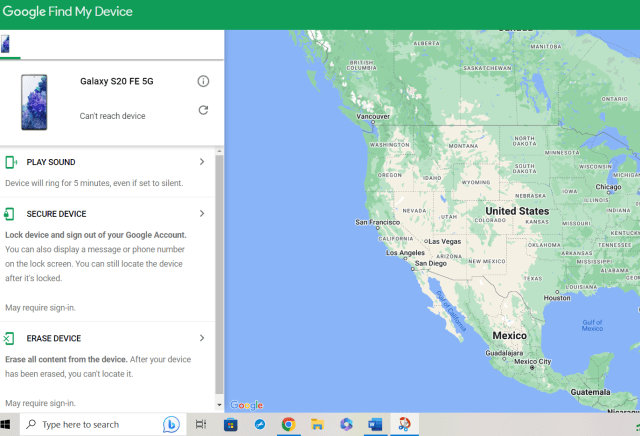Open Task View from the taskbar
The height and width of the screenshot is (436, 640).
[201, 424]
